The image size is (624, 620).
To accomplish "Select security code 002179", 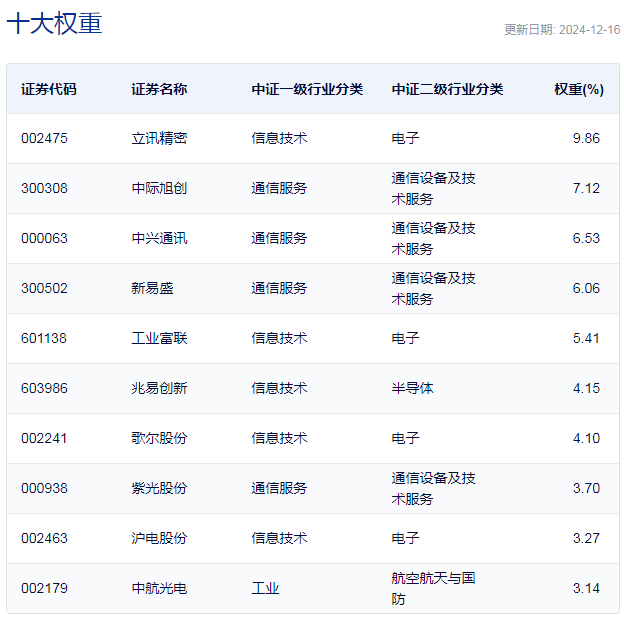I will 44,589.
